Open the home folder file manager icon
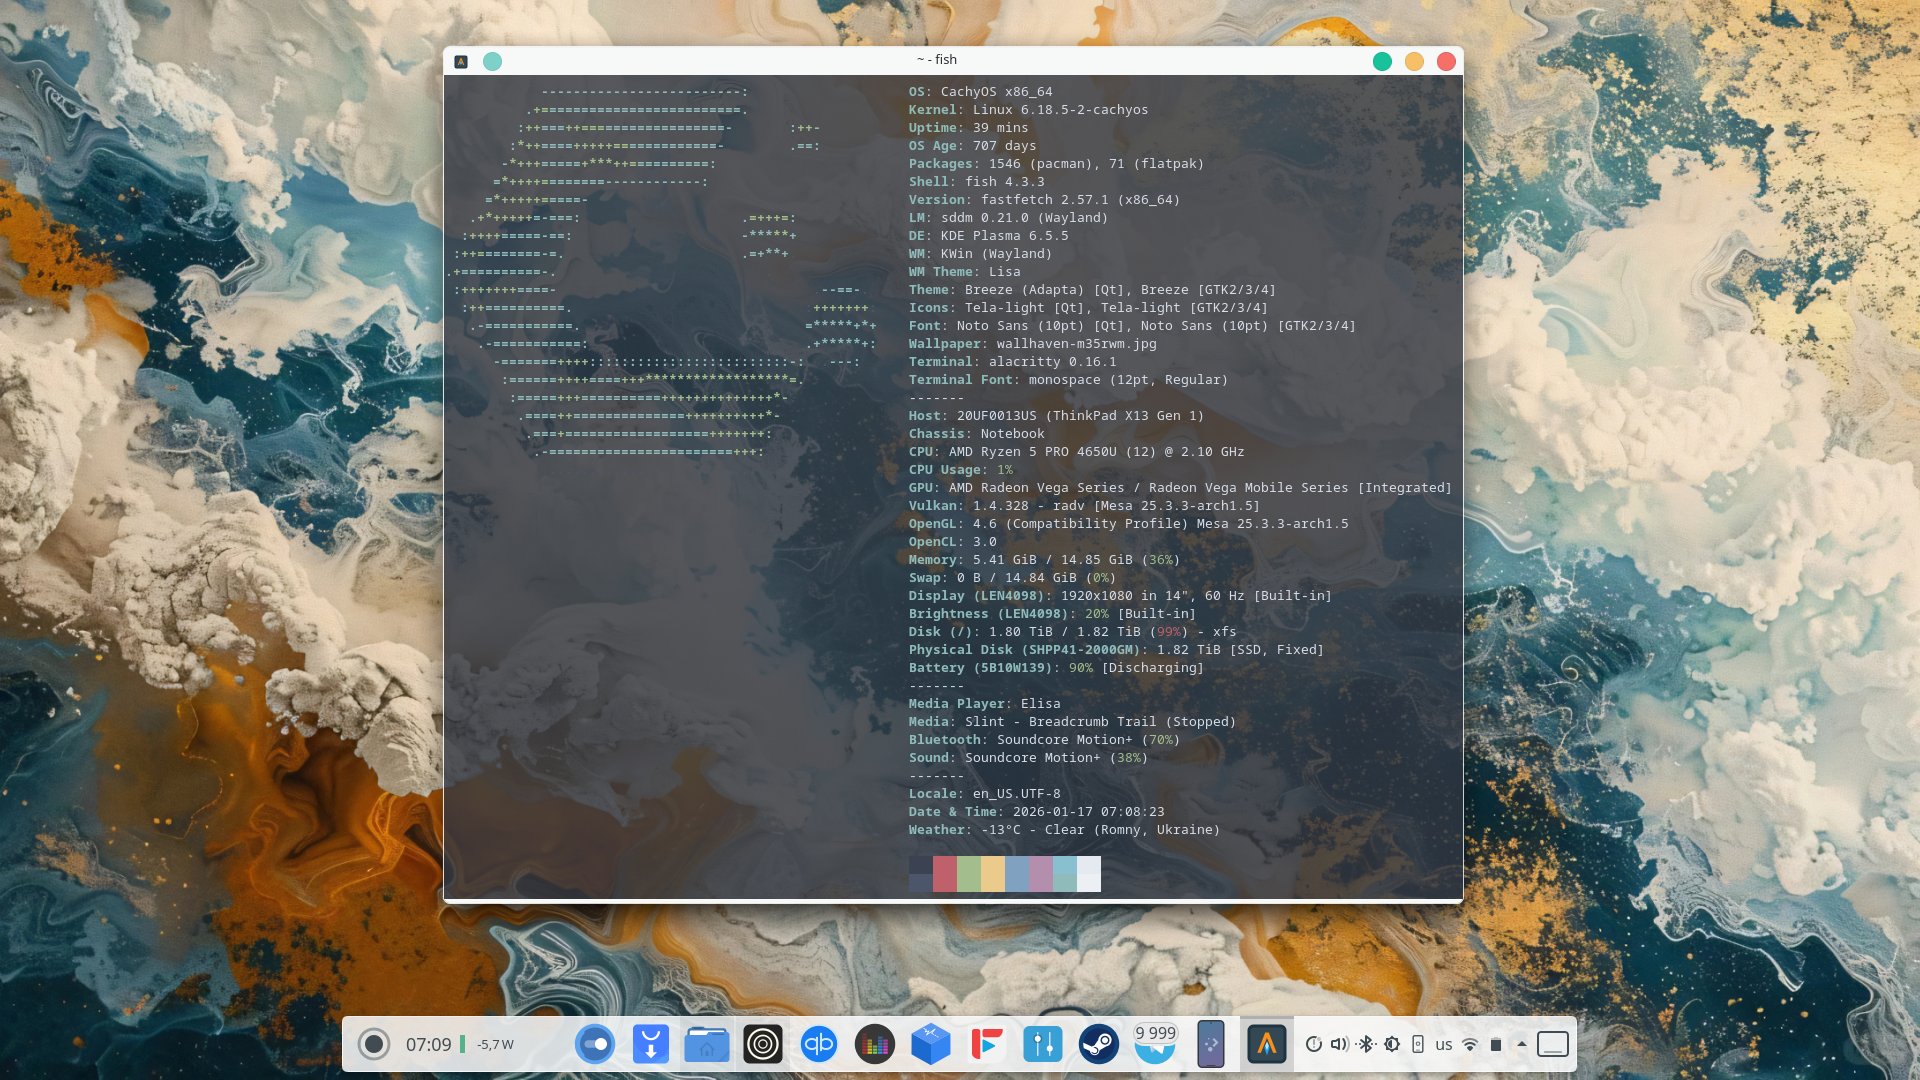1920x1080 pixels. click(707, 1045)
